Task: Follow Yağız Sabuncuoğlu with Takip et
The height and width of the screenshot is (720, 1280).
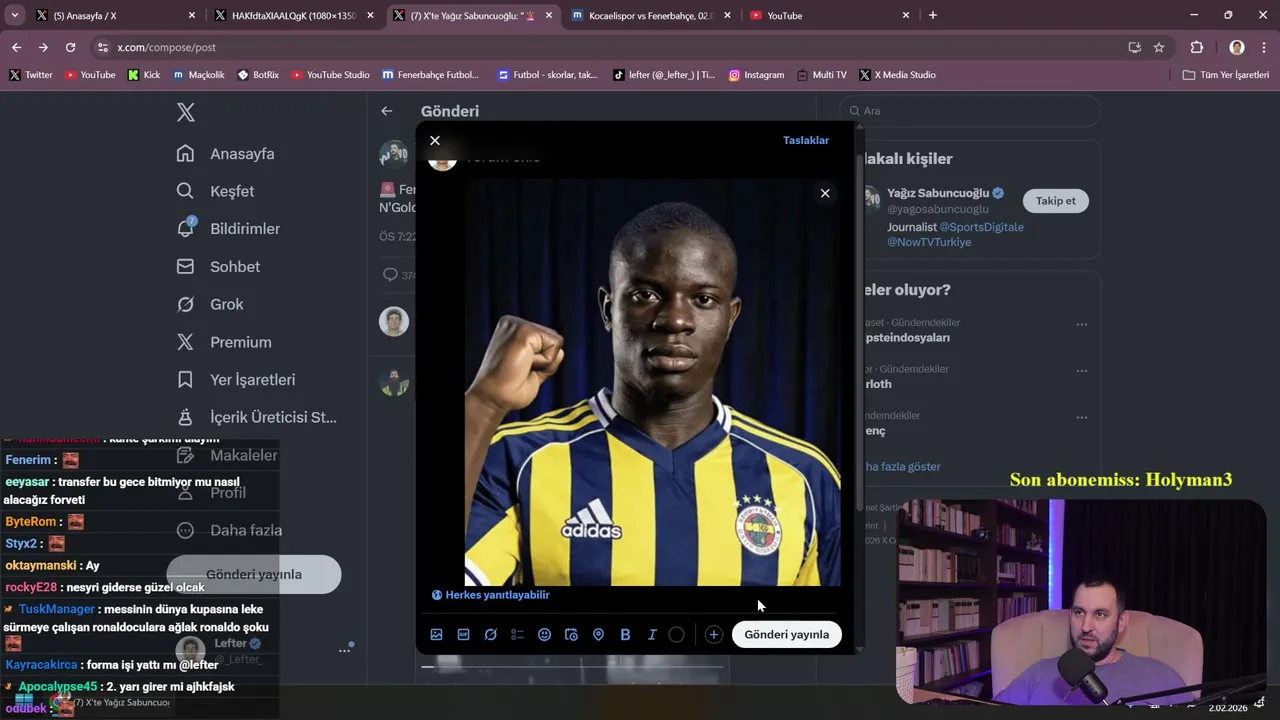Action: click(x=1055, y=201)
